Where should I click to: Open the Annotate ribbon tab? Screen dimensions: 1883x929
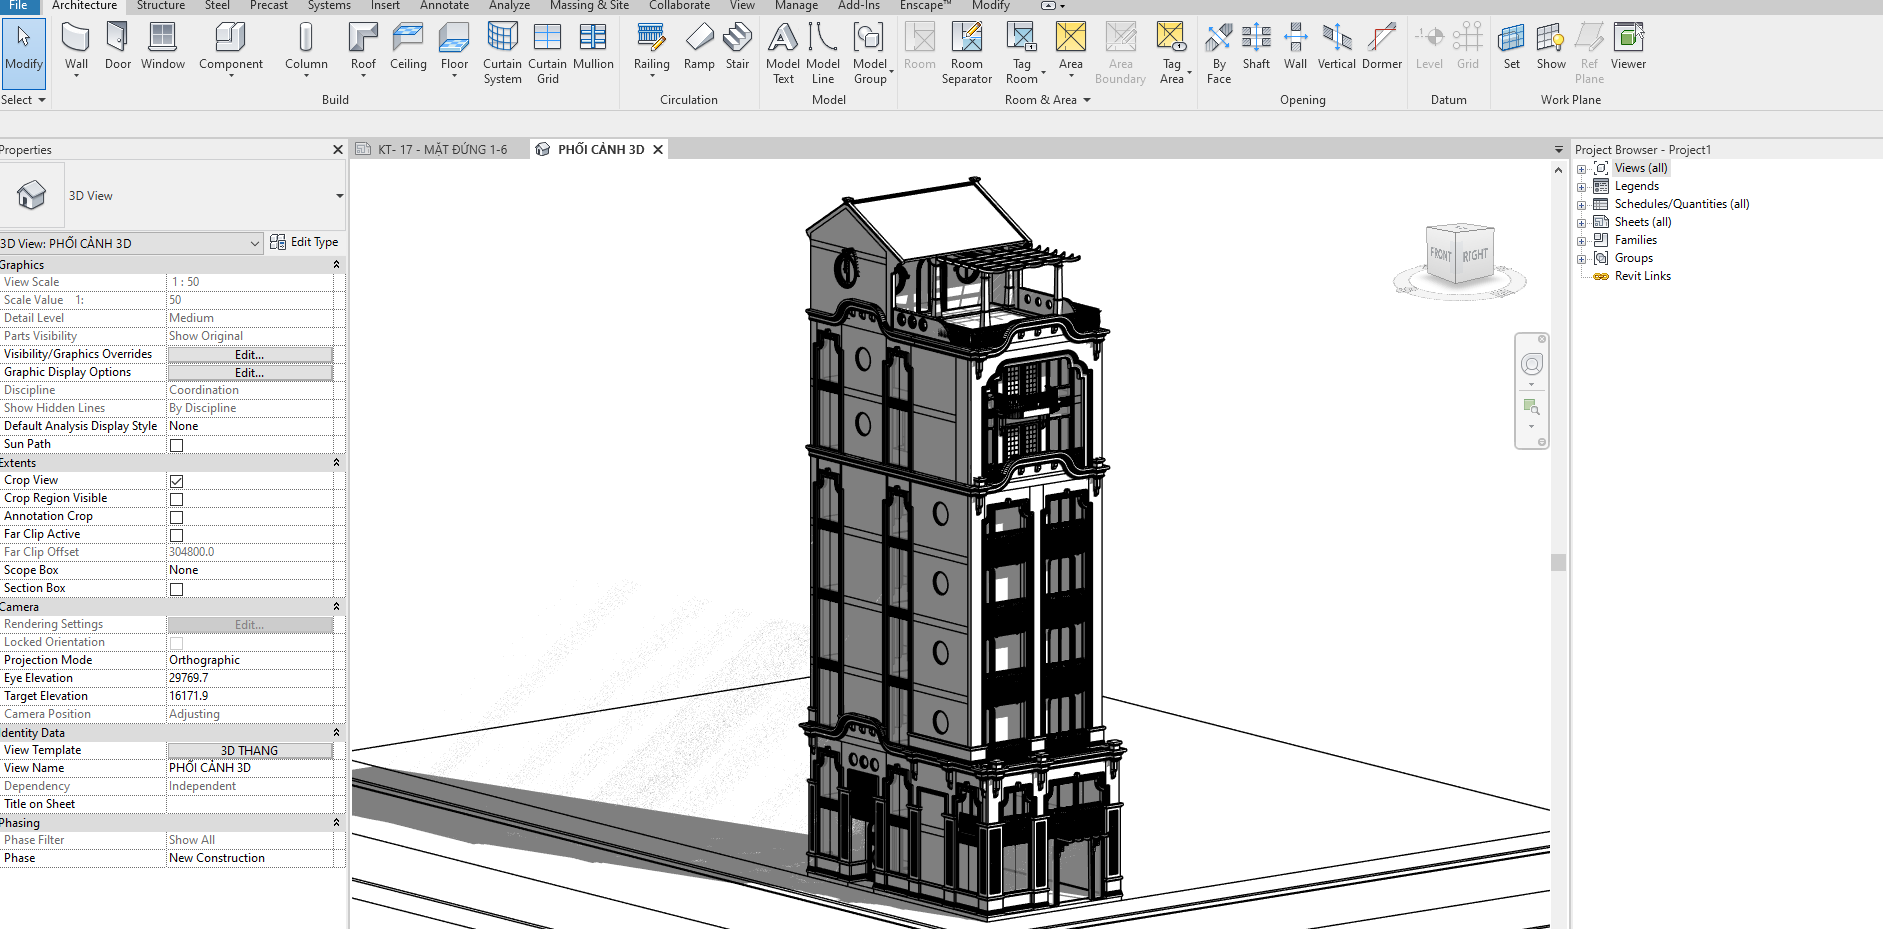[444, 6]
